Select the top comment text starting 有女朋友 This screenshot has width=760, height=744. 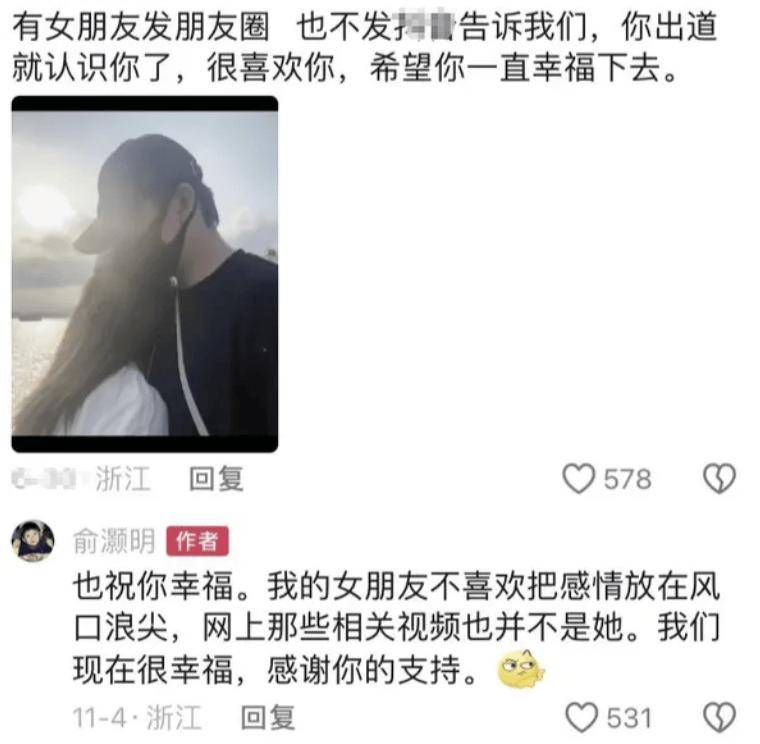tap(364, 47)
